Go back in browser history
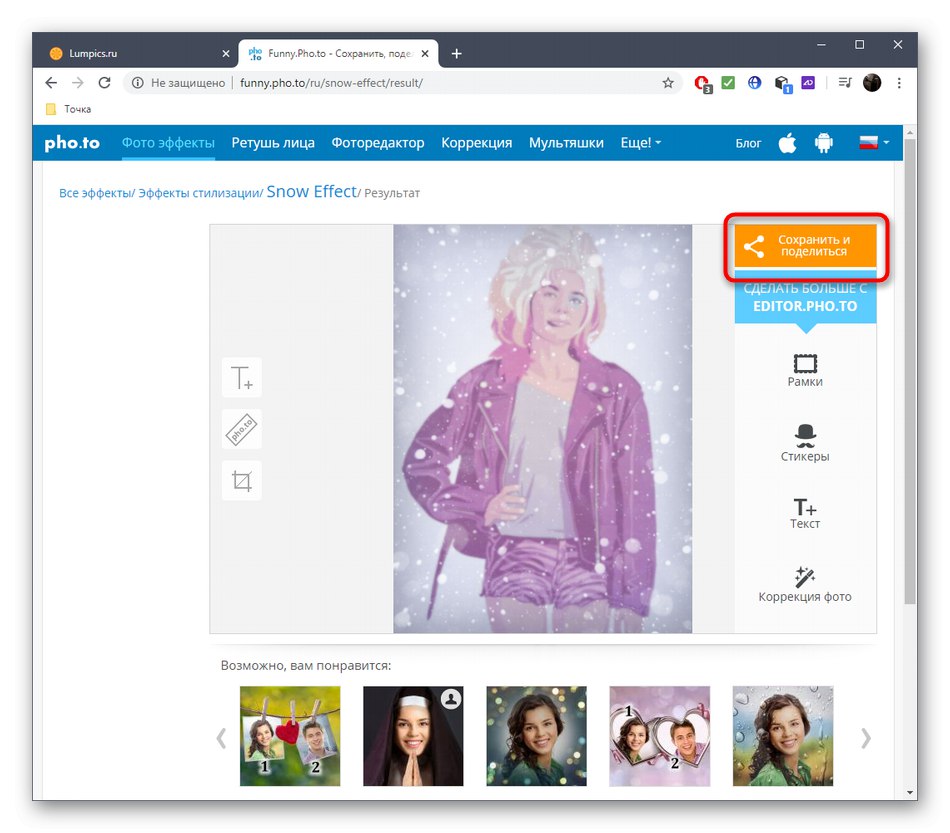Screen dimensions: 950x833 pos(51,83)
